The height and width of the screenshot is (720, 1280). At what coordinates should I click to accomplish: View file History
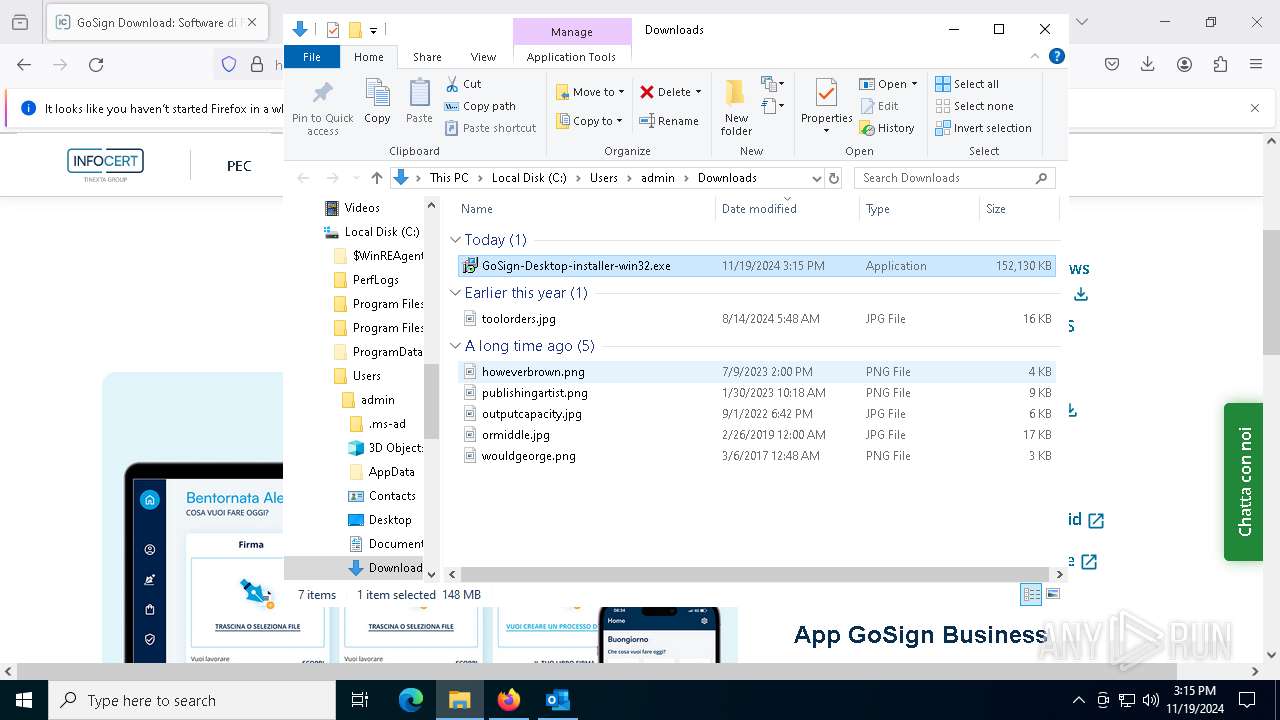(x=887, y=128)
